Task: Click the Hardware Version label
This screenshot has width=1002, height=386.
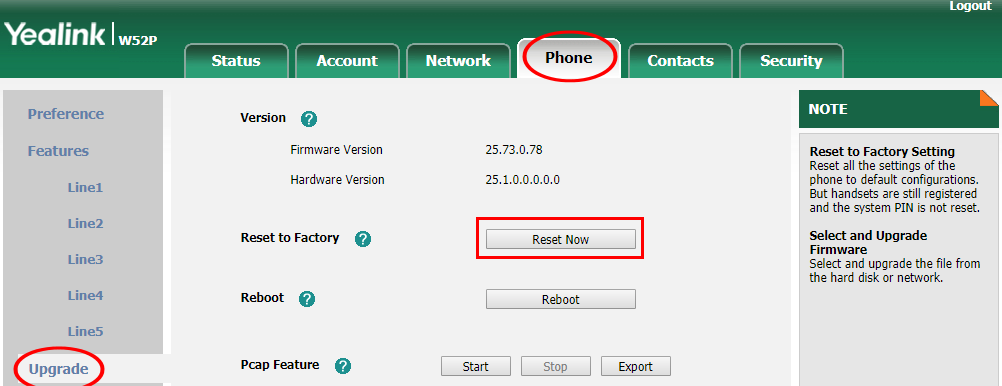Action: 337,180
